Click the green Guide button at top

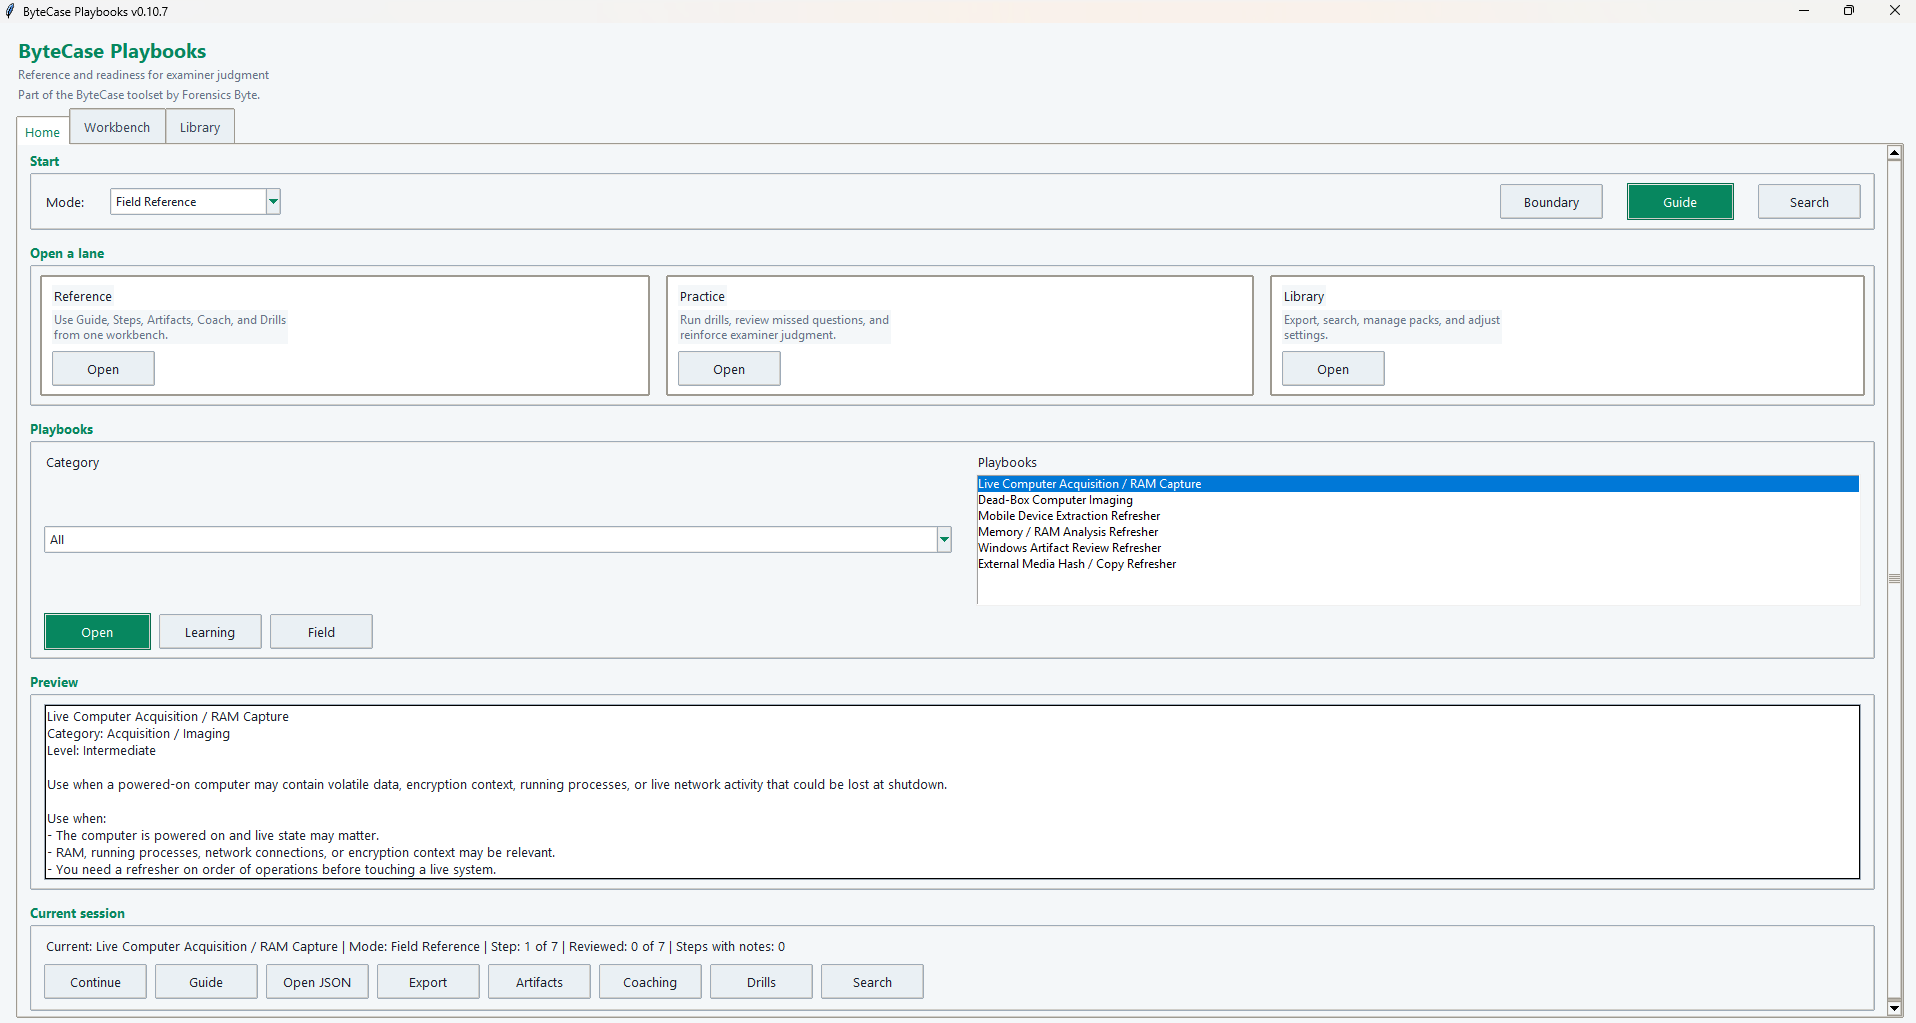1680,201
